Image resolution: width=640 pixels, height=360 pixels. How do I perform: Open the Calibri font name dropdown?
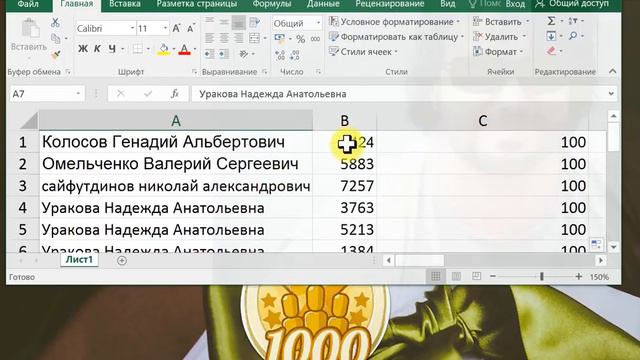pyautogui.click(x=132, y=28)
